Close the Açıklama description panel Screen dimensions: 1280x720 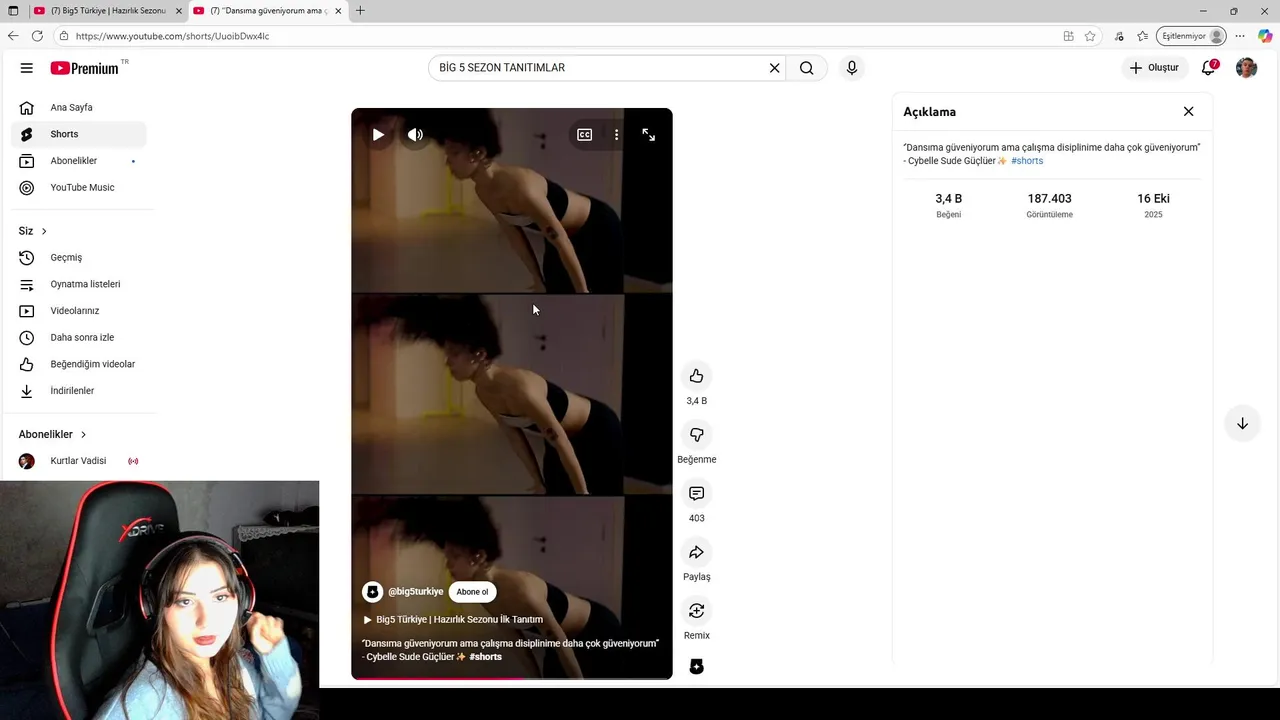coord(1189,112)
